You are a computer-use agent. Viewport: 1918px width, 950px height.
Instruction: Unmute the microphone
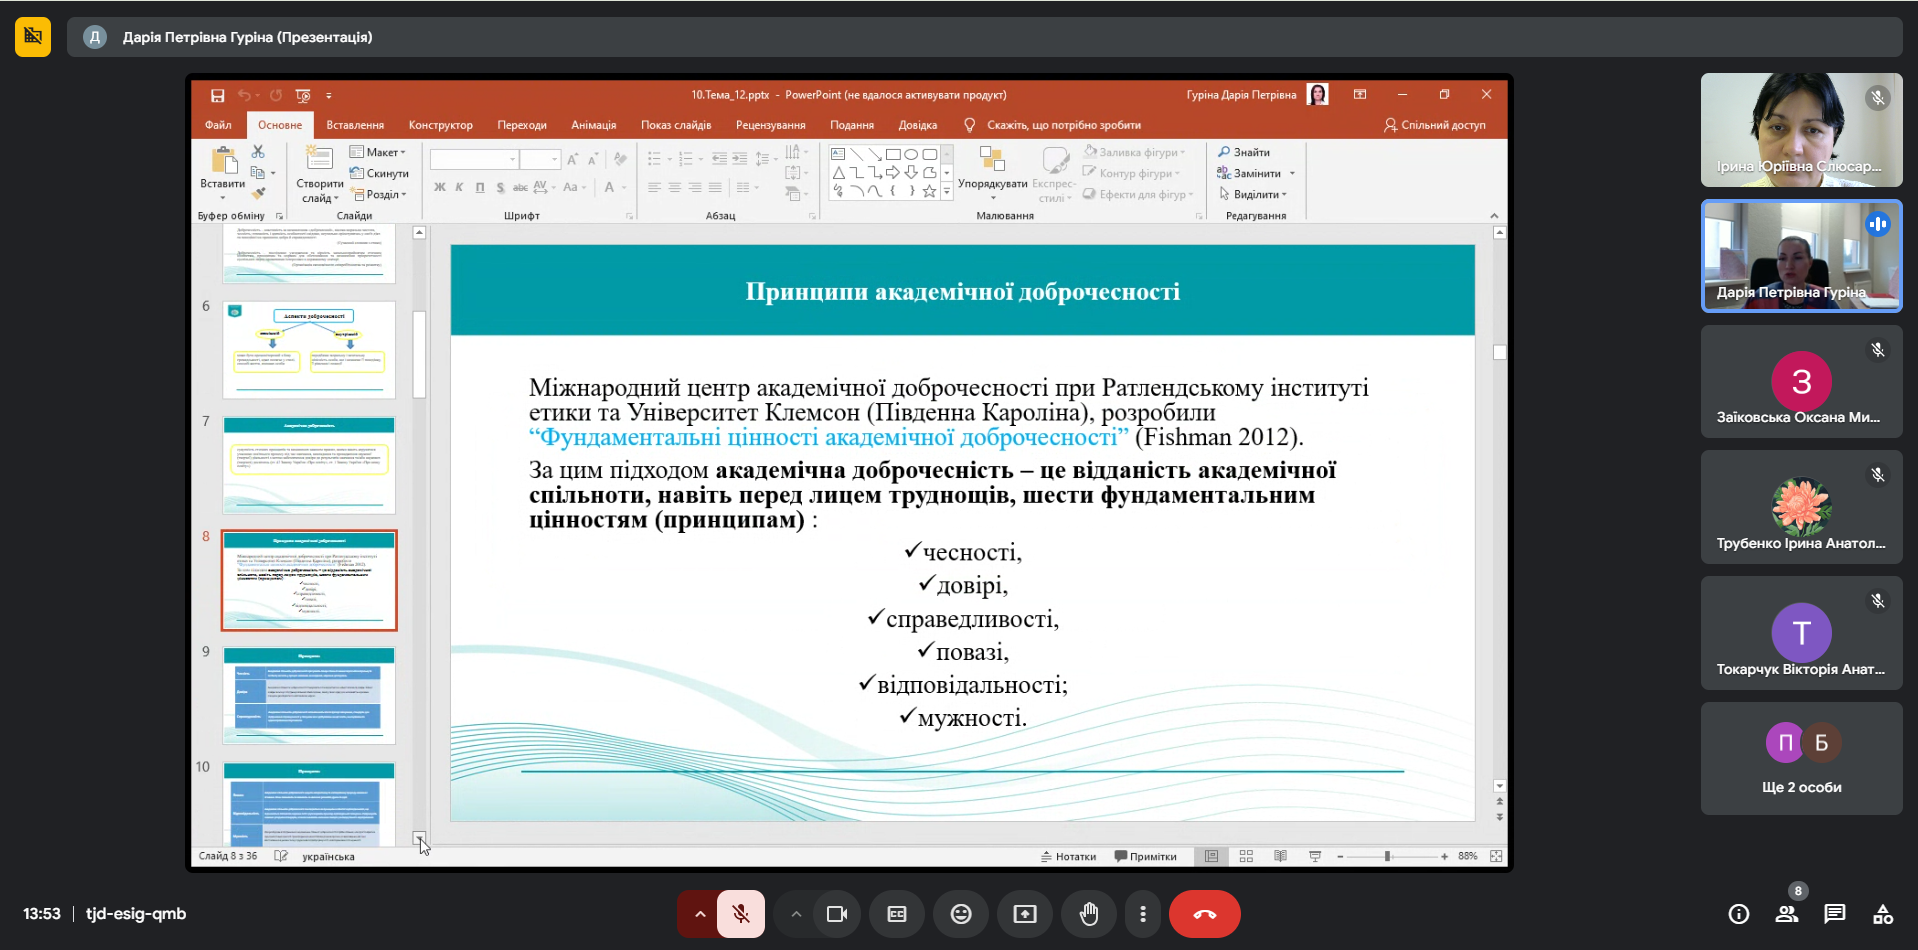click(x=741, y=914)
